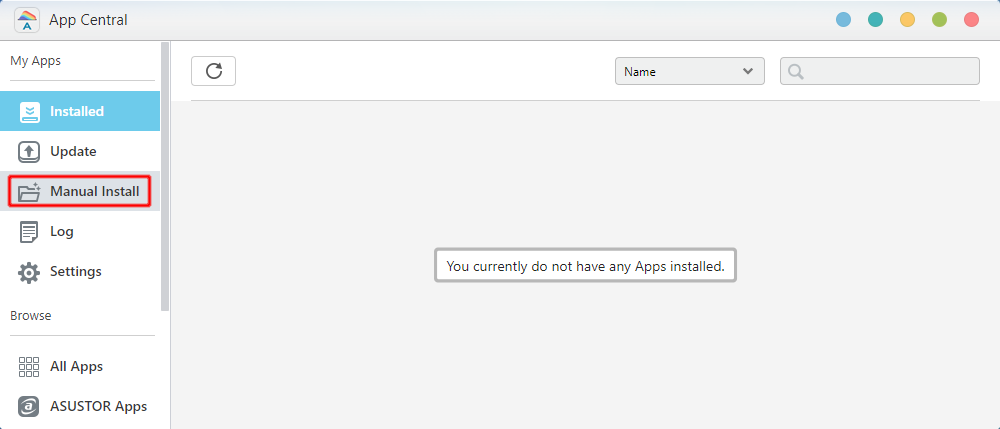The height and width of the screenshot is (429, 1000).
Task: Click the Settings gear icon
Action: [x=29, y=272]
